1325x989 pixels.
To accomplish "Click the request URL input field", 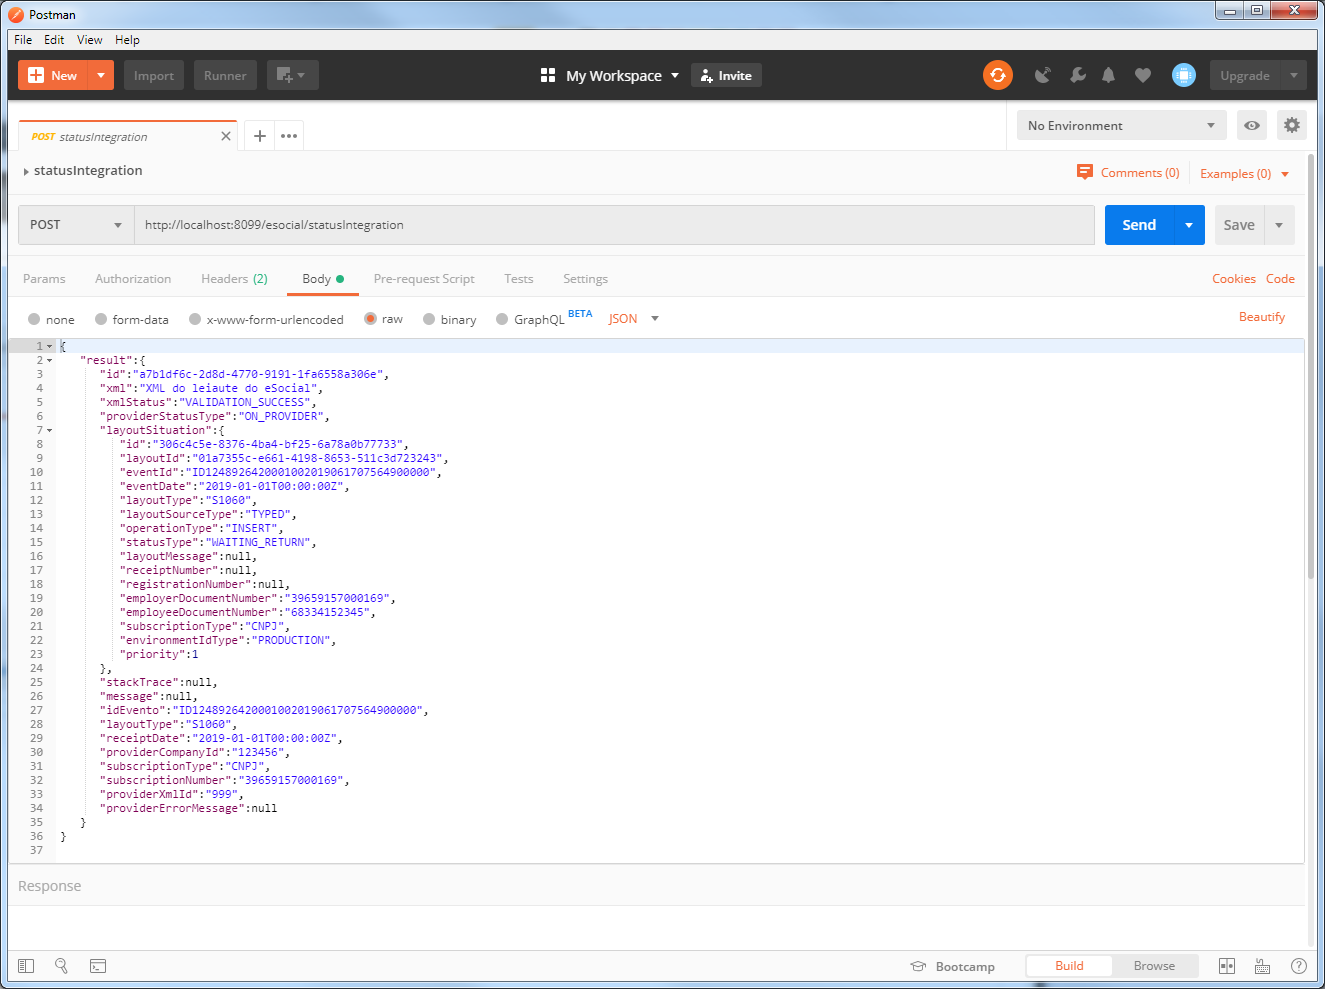I will [x=614, y=225].
